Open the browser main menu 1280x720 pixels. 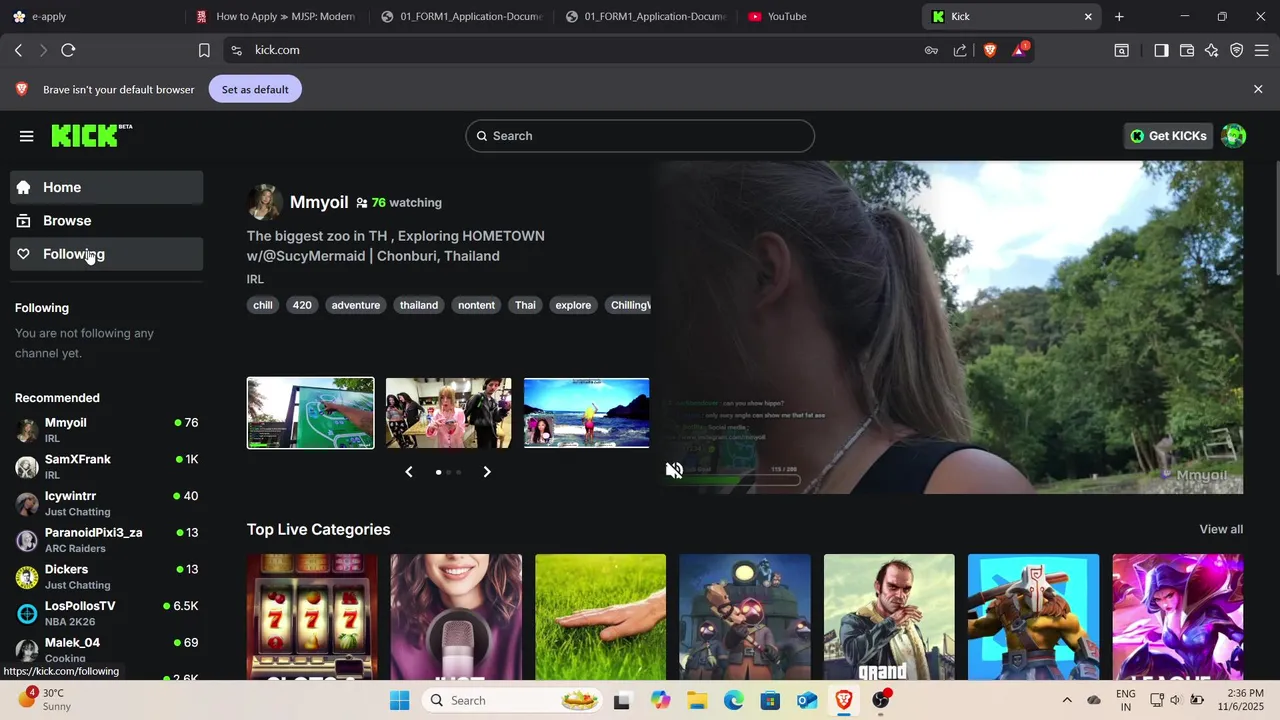click(x=1261, y=50)
